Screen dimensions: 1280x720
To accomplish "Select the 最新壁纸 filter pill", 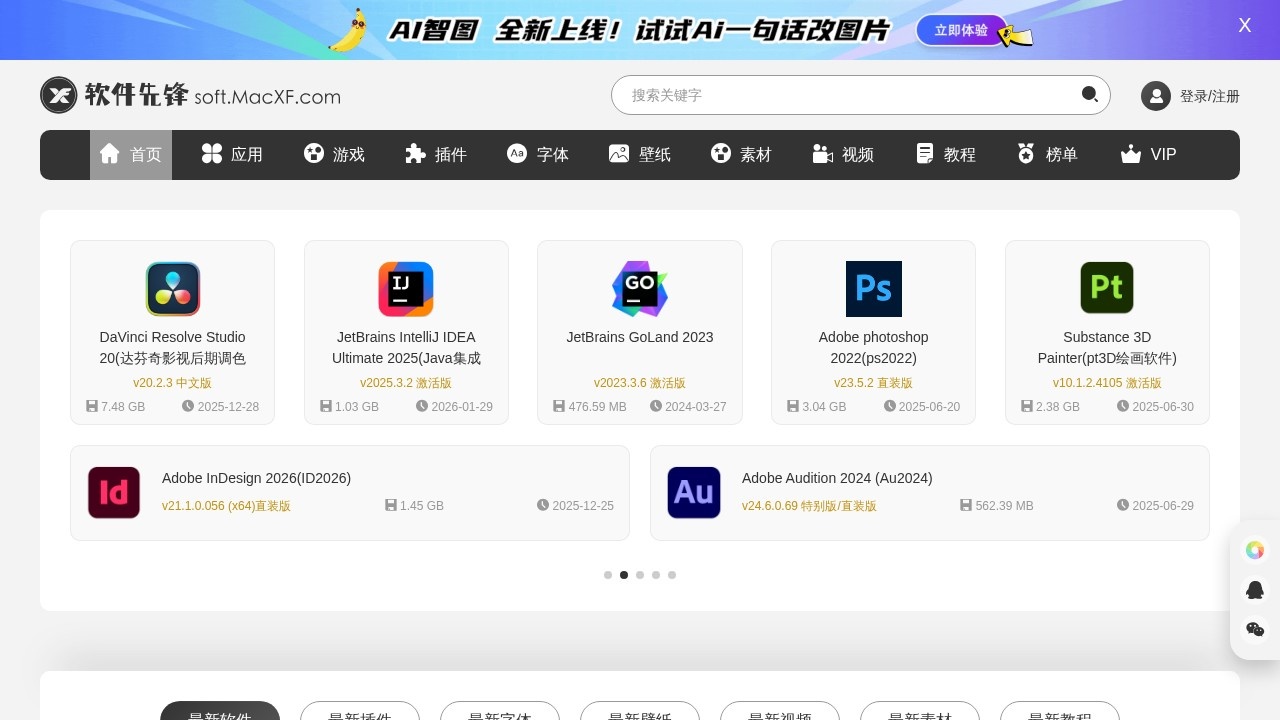I will pos(640,716).
